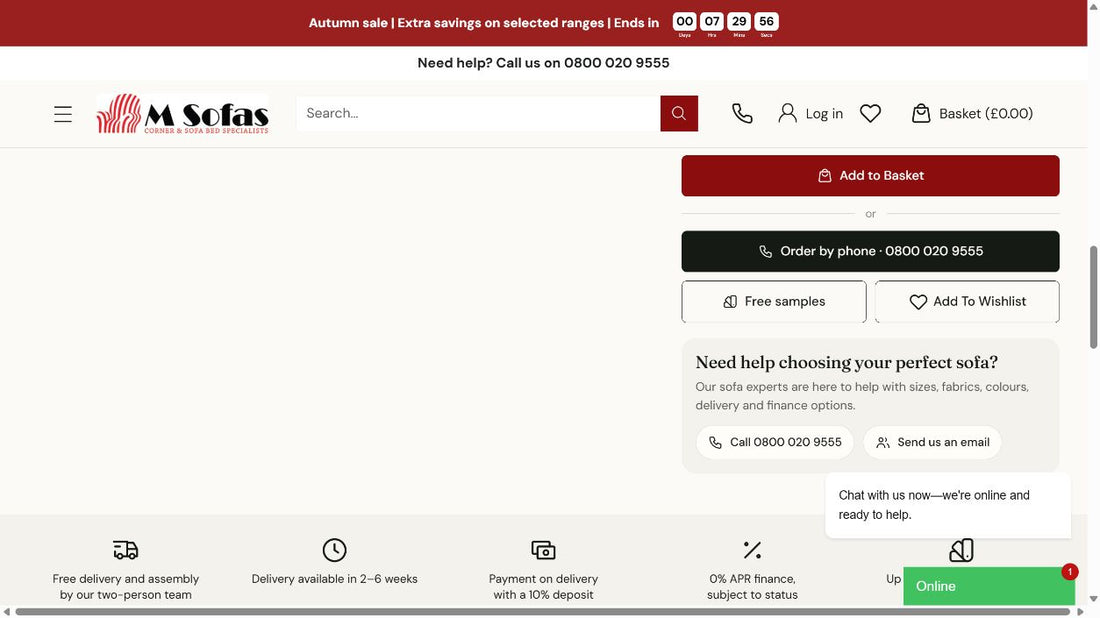Click Call 0800 020 9555 pill button
Viewport: 1100px width, 618px height.
pos(774,443)
